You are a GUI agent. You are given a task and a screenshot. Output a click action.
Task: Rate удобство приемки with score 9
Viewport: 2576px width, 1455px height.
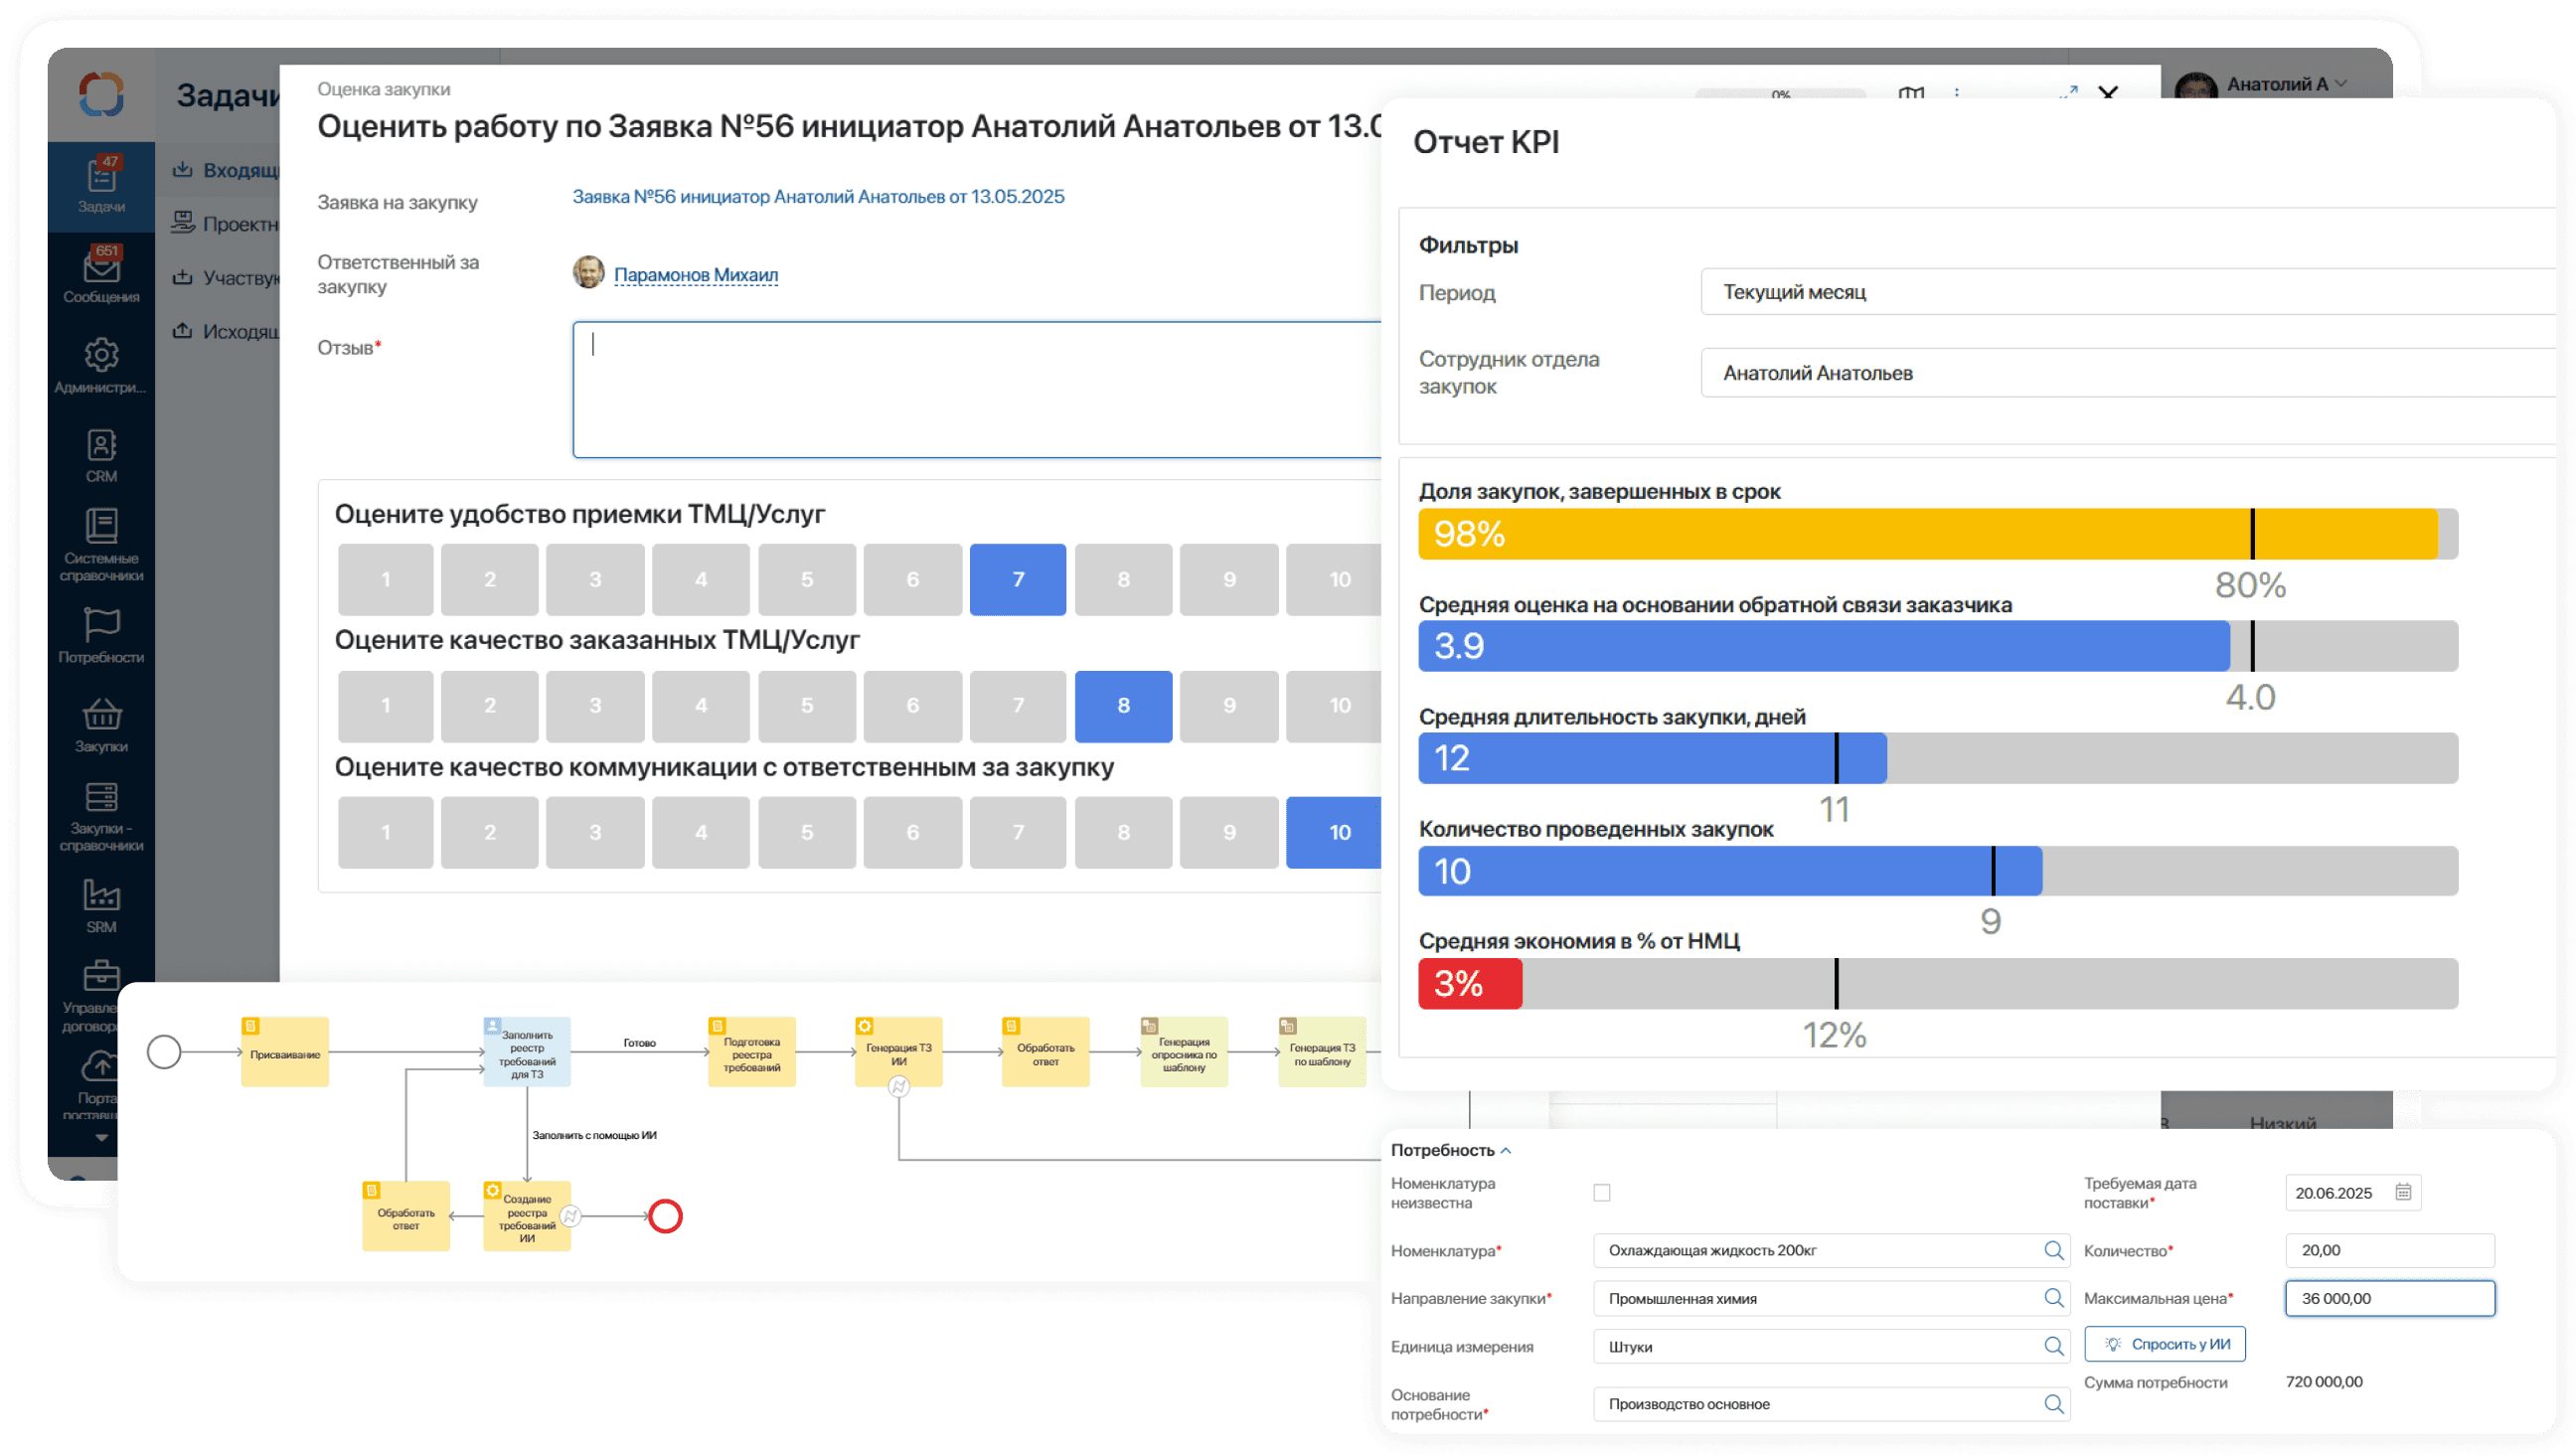click(x=1228, y=579)
